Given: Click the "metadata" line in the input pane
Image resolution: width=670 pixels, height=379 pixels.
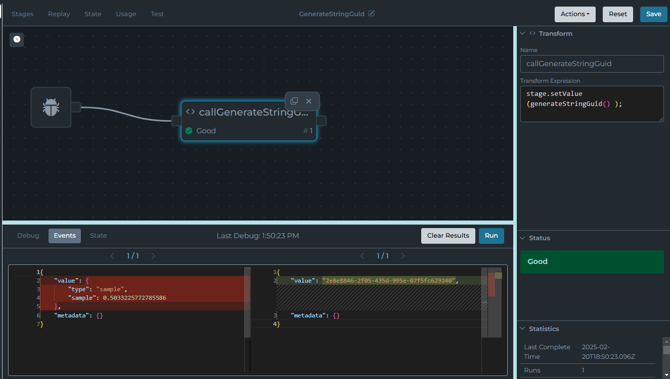Looking at the screenshot, I should 79,315.
